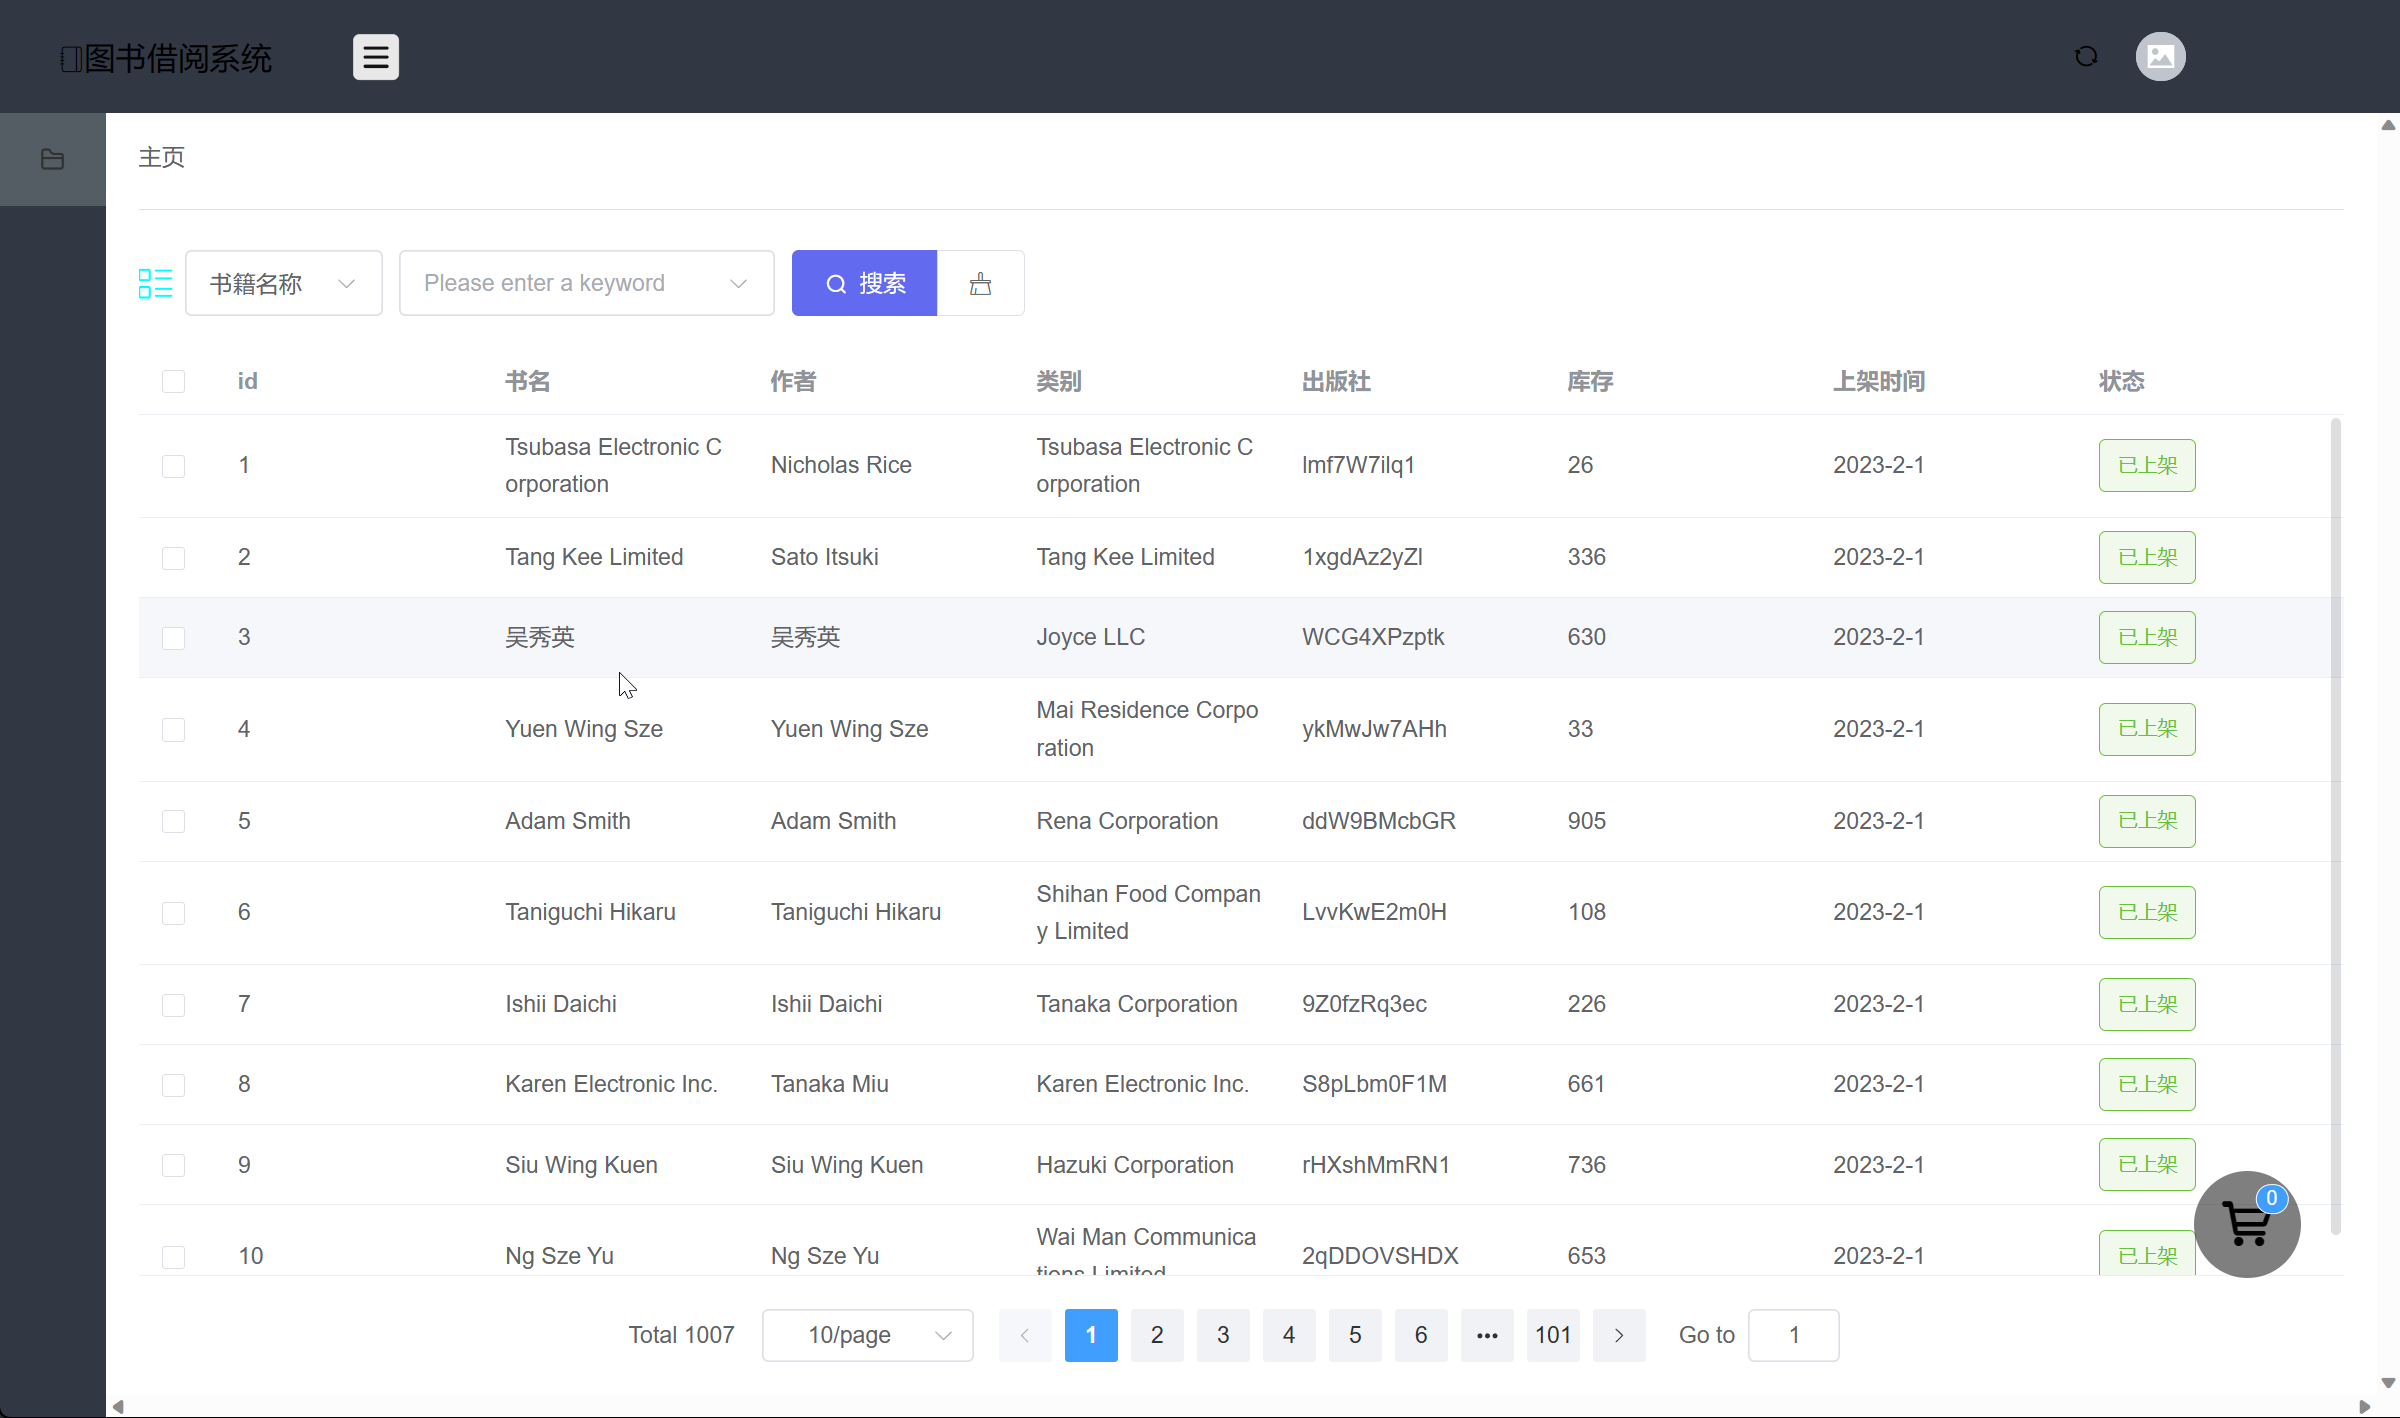
Task: Go to page 4
Action: click(1289, 1335)
